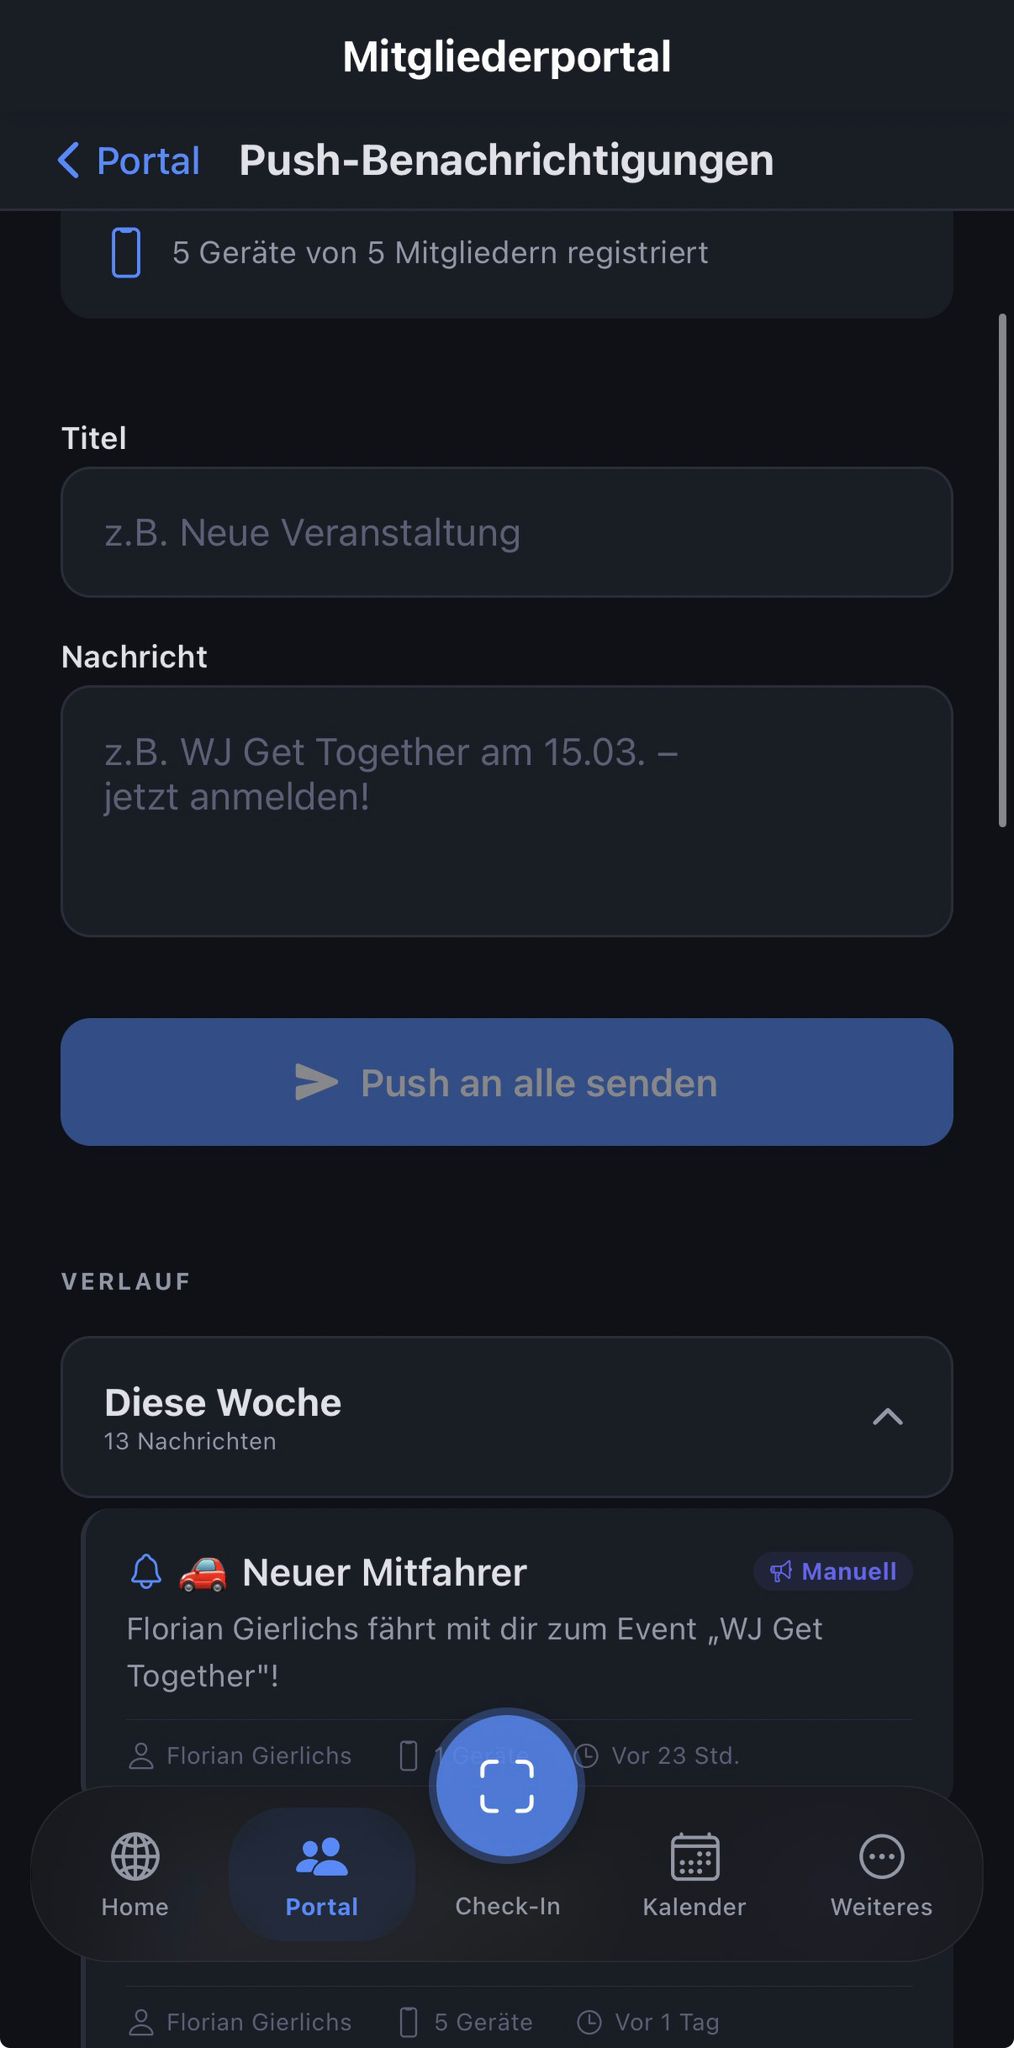Open the Kalender calendar icon
This screenshot has width=1014, height=2048.
pos(694,1857)
